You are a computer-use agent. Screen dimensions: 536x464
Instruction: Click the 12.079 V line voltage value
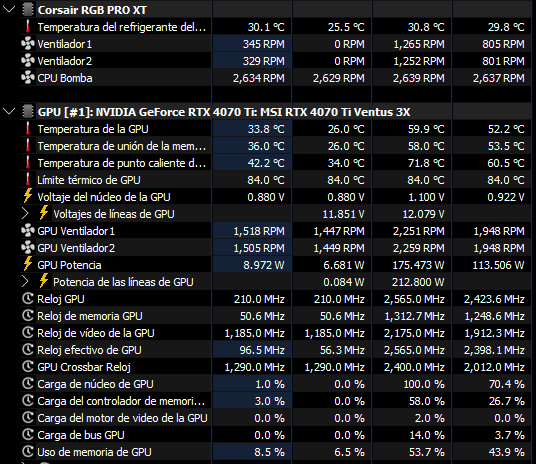point(424,214)
